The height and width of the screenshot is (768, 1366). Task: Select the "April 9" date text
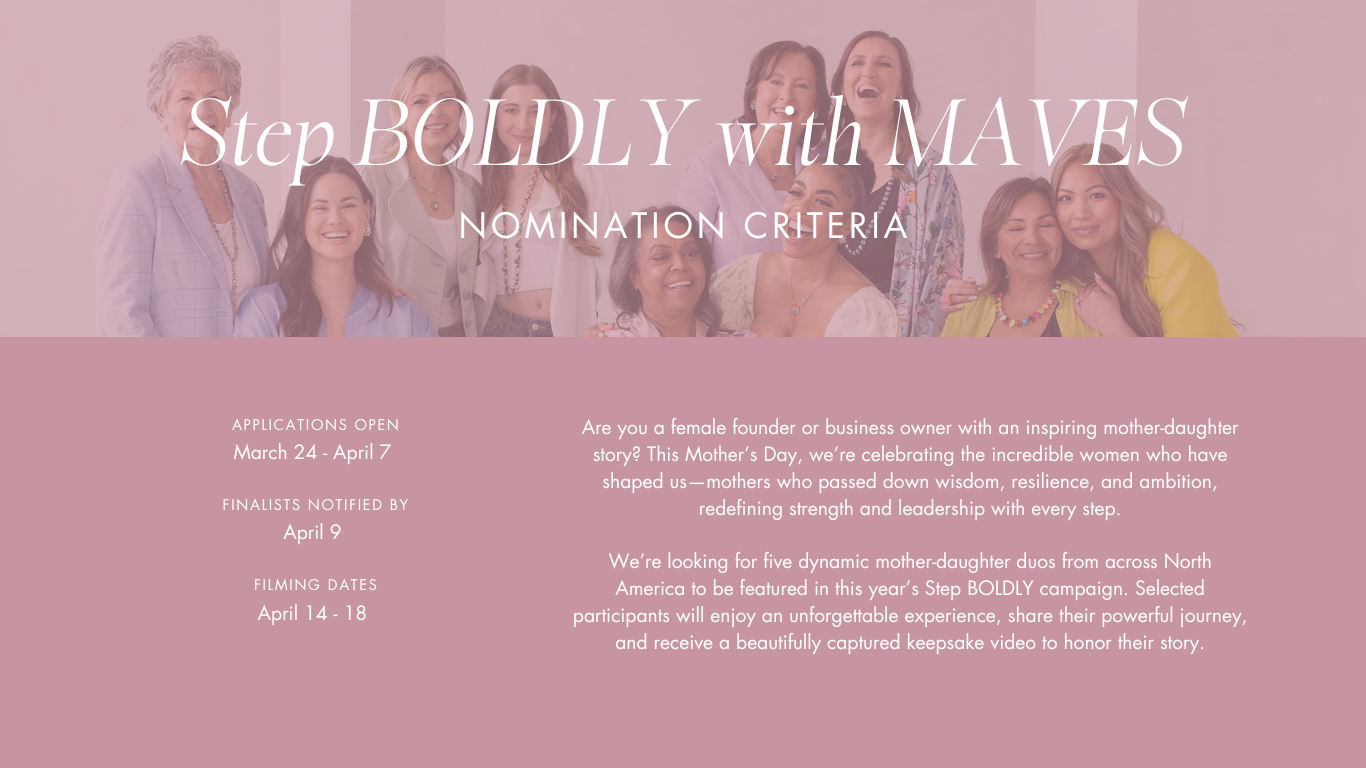click(x=312, y=532)
